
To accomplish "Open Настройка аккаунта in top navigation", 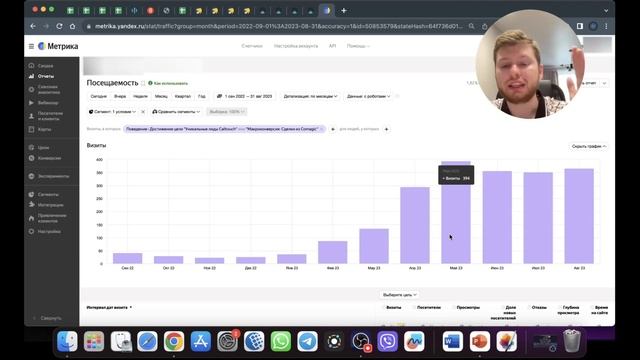I will pos(296,46).
